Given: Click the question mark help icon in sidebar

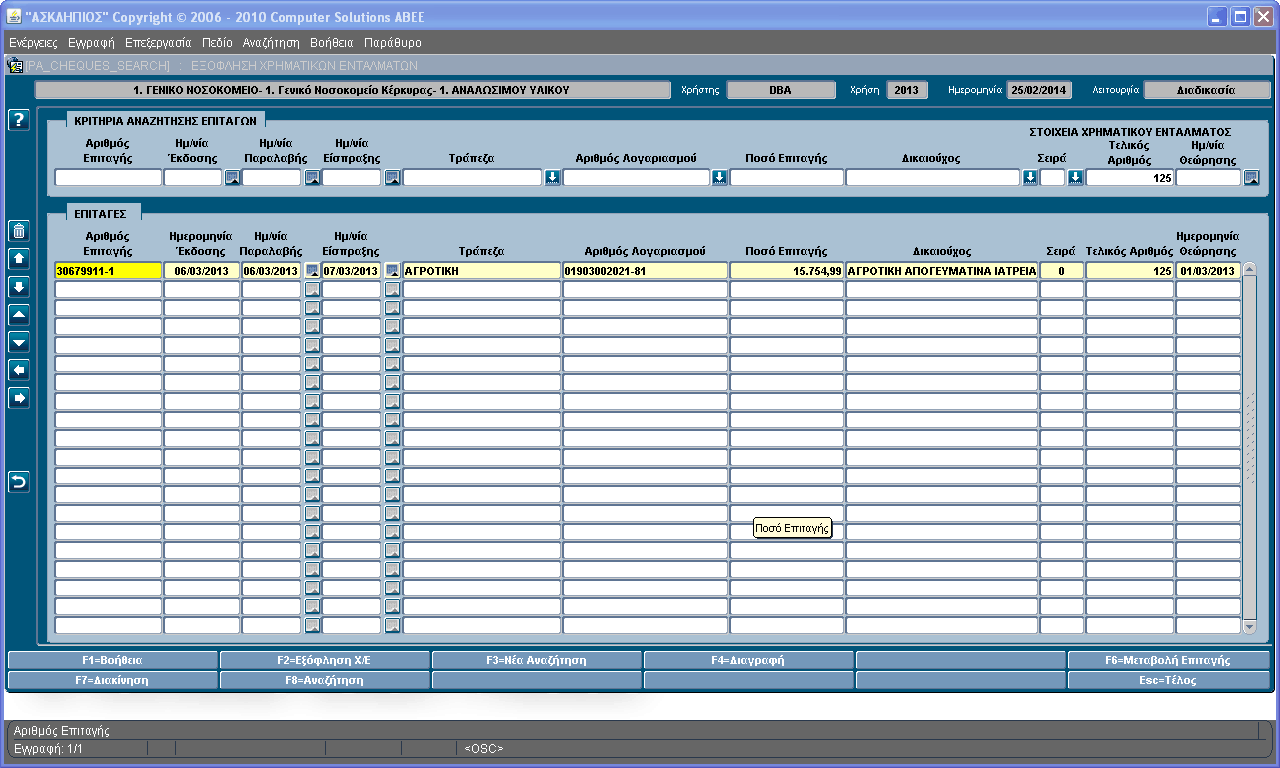Looking at the screenshot, I should [x=18, y=120].
